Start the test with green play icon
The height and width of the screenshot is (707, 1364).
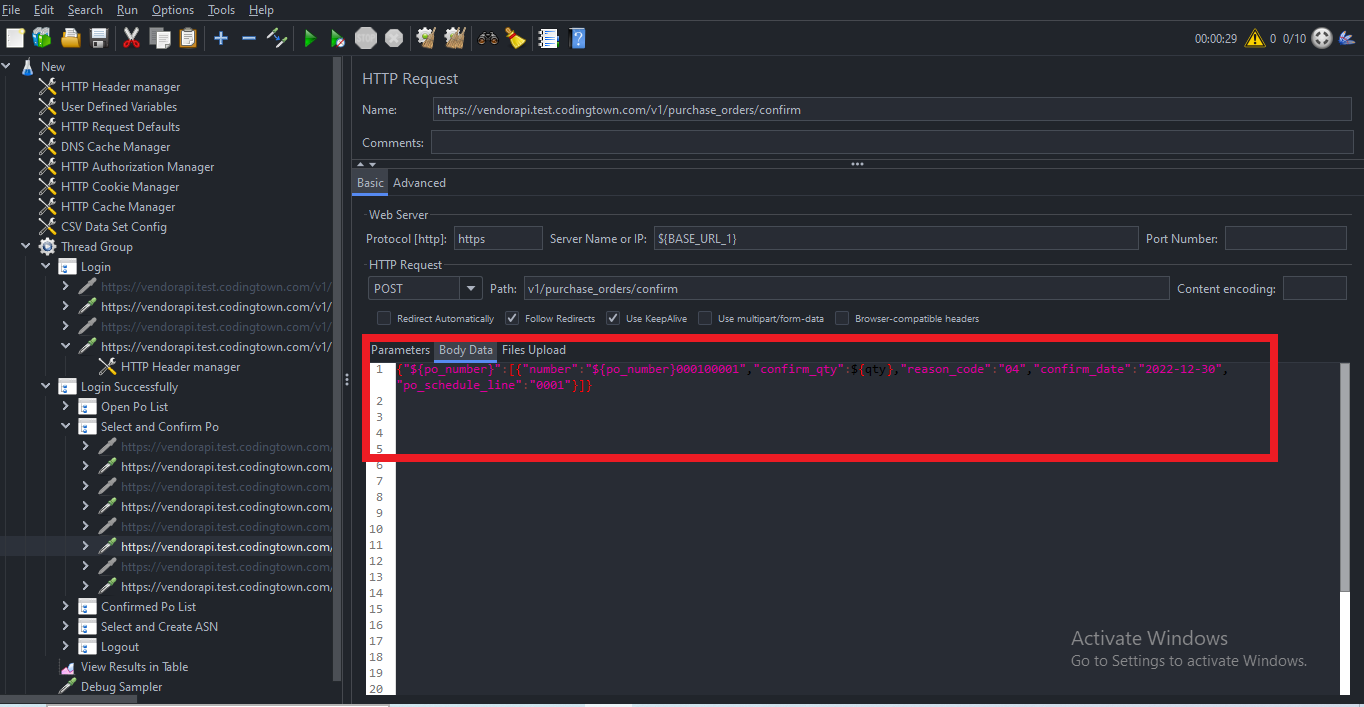[310, 38]
